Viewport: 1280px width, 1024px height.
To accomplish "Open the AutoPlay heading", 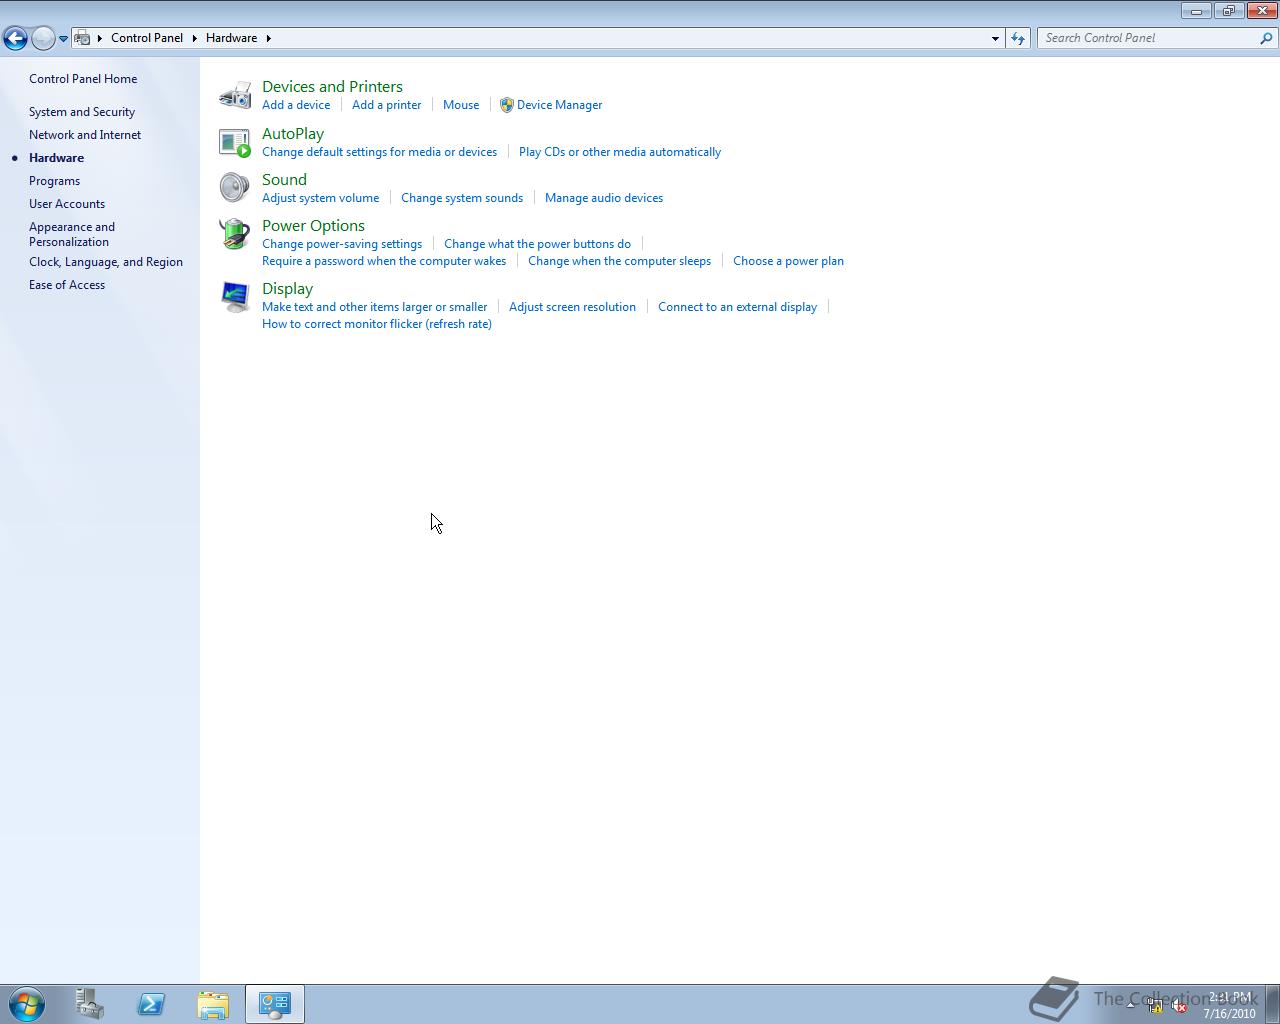I will click(x=293, y=134).
